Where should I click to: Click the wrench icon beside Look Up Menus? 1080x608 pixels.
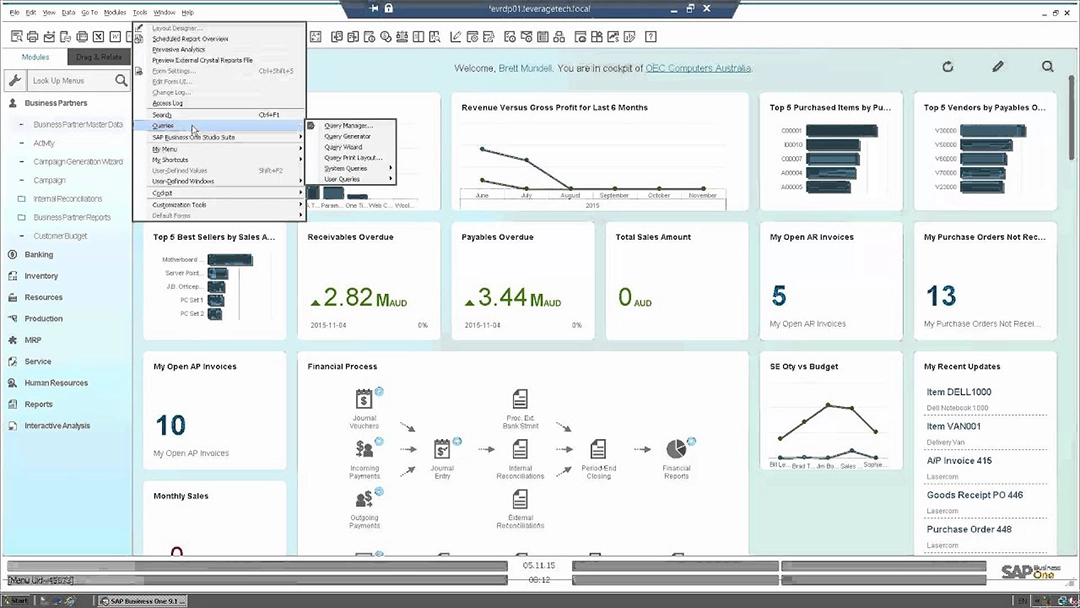tap(14, 80)
